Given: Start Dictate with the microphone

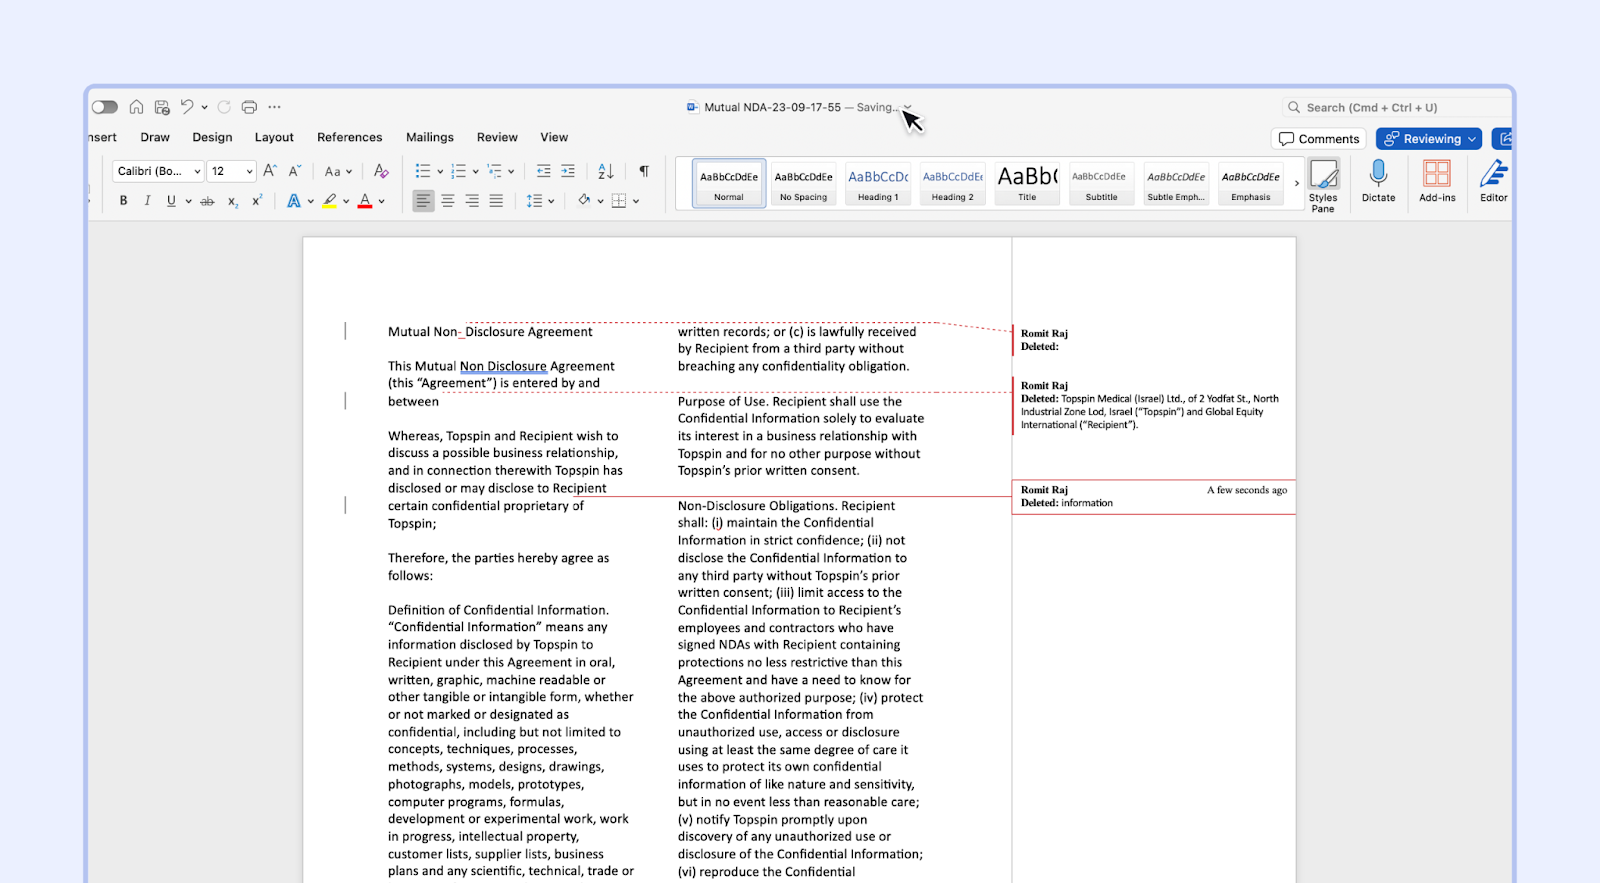Looking at the screenshot, I should pyautogui.click(x=1378, y=181).
